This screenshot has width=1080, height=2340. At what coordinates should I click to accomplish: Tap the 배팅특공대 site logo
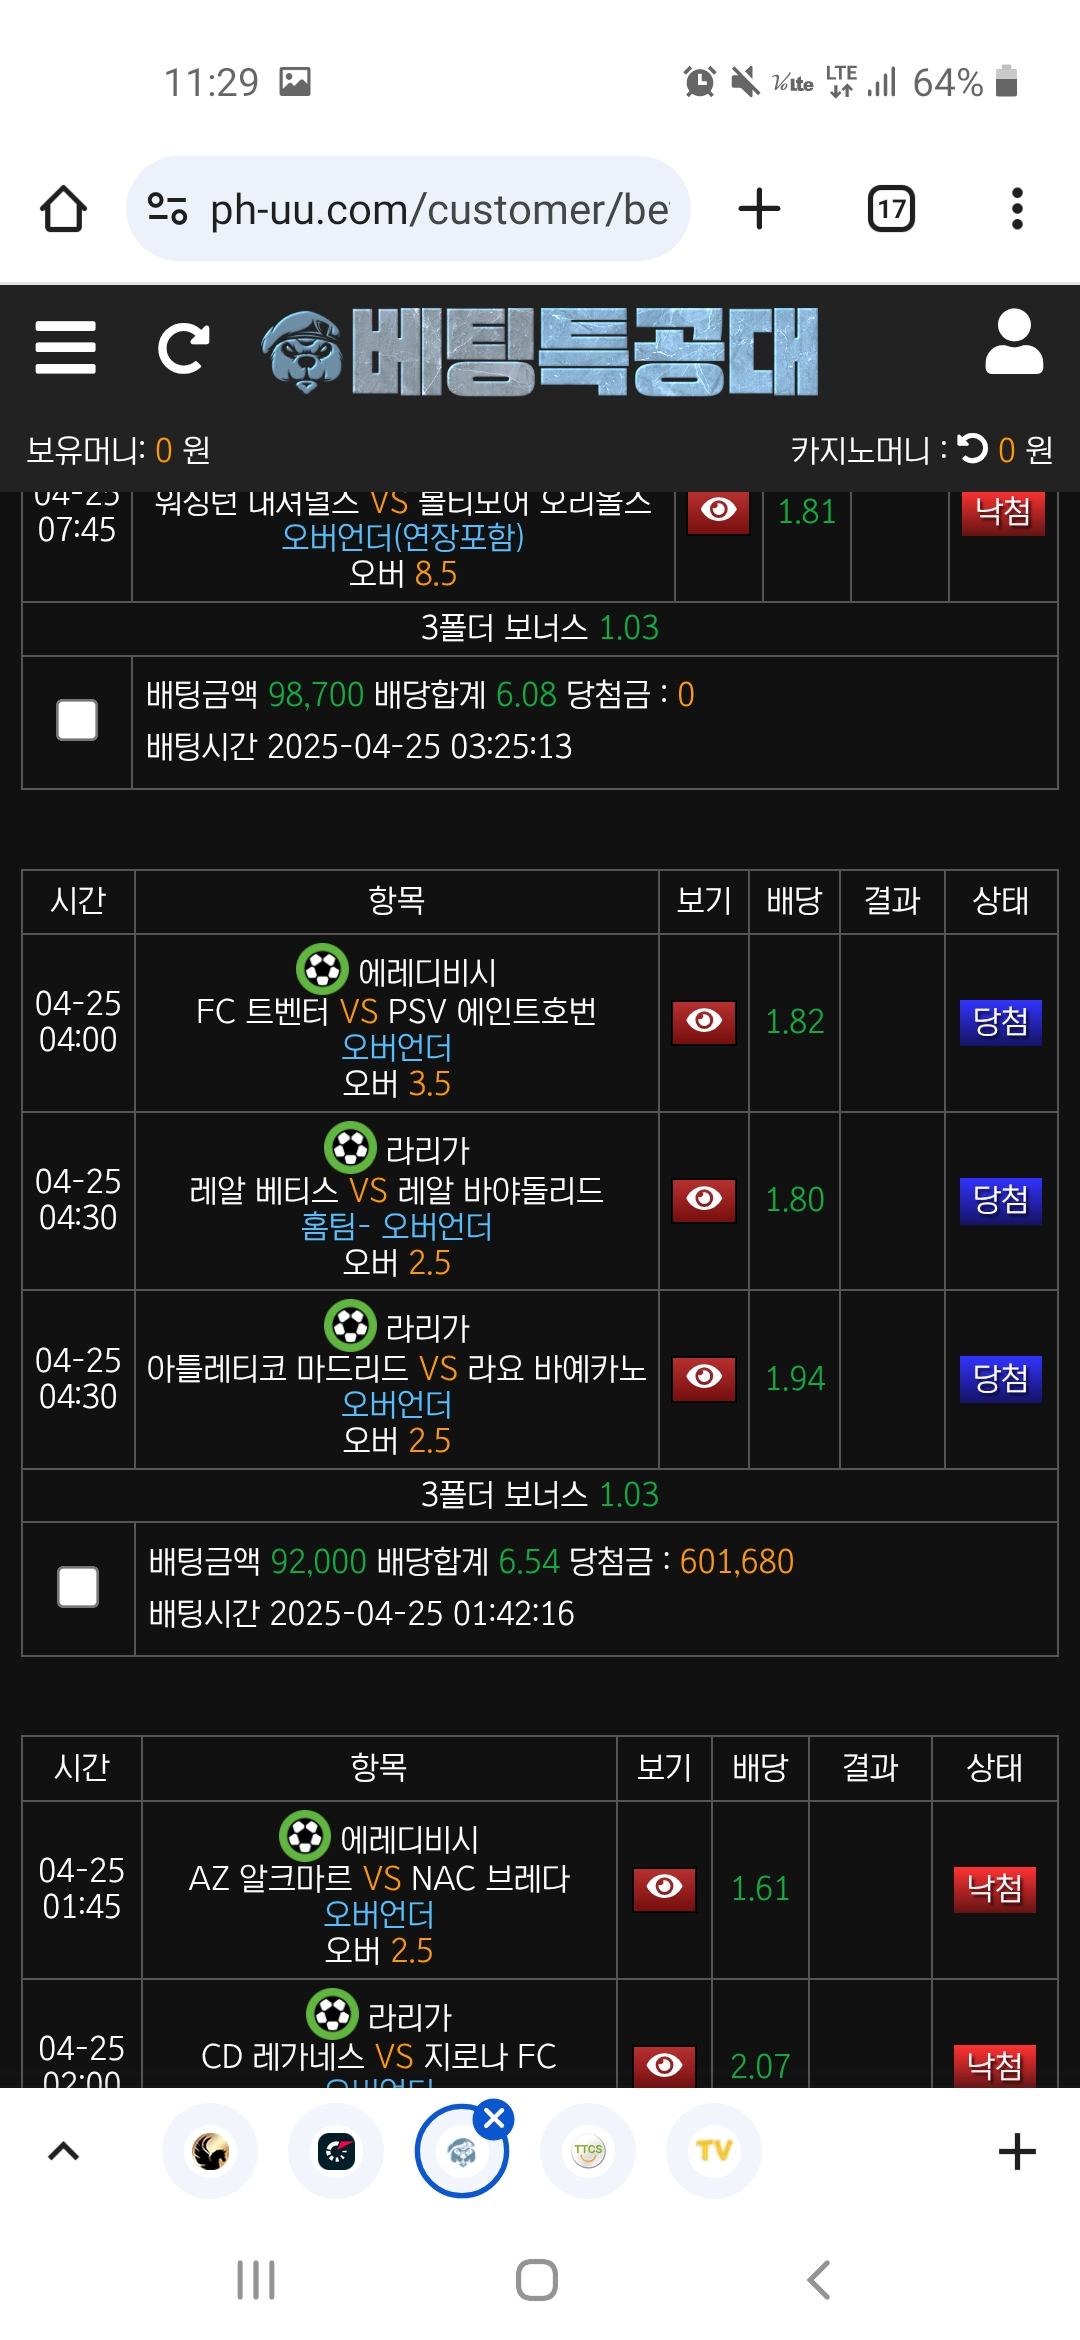540,350
